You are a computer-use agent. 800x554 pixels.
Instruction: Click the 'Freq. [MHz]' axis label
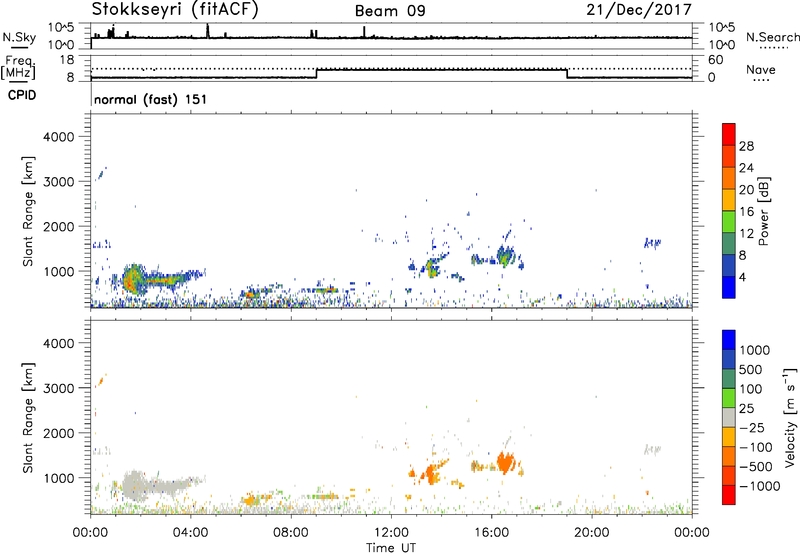18,68
